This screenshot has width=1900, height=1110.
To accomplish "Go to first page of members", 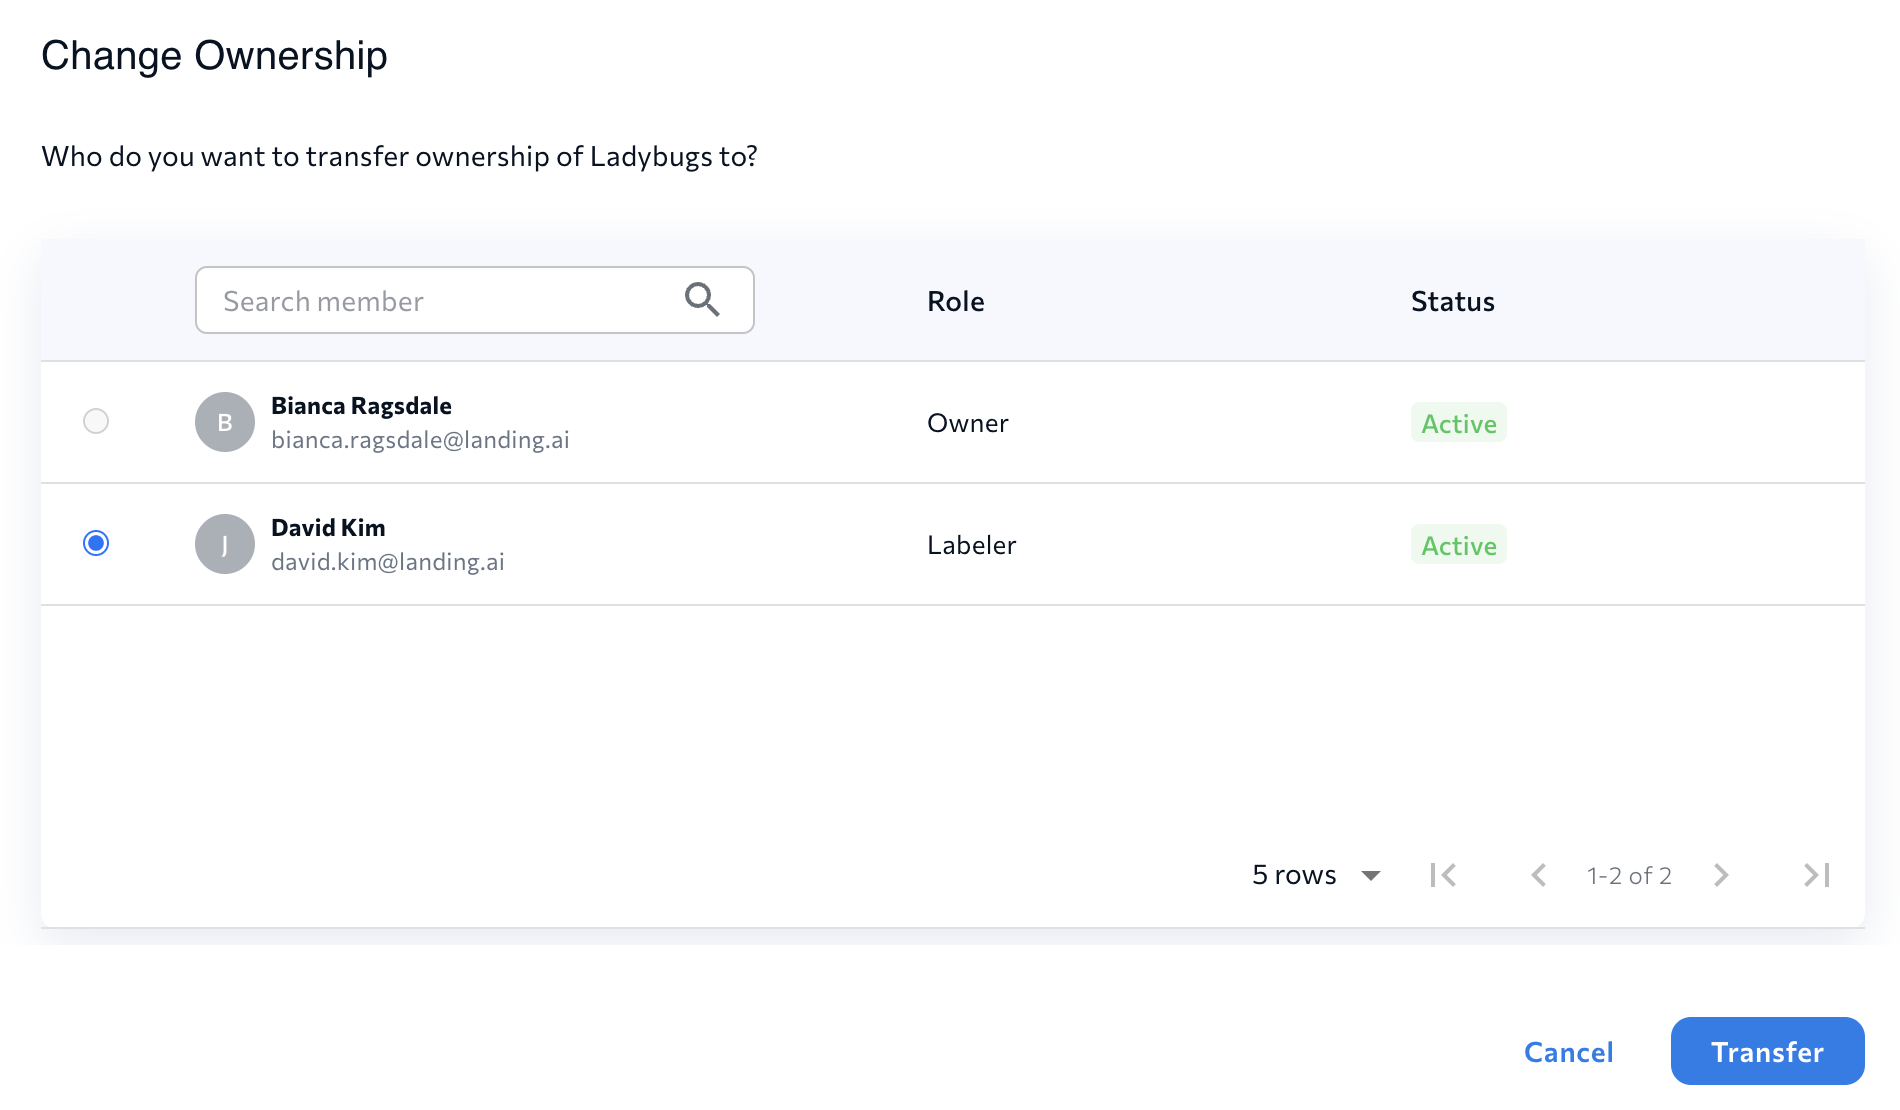I will point(1443,875).
